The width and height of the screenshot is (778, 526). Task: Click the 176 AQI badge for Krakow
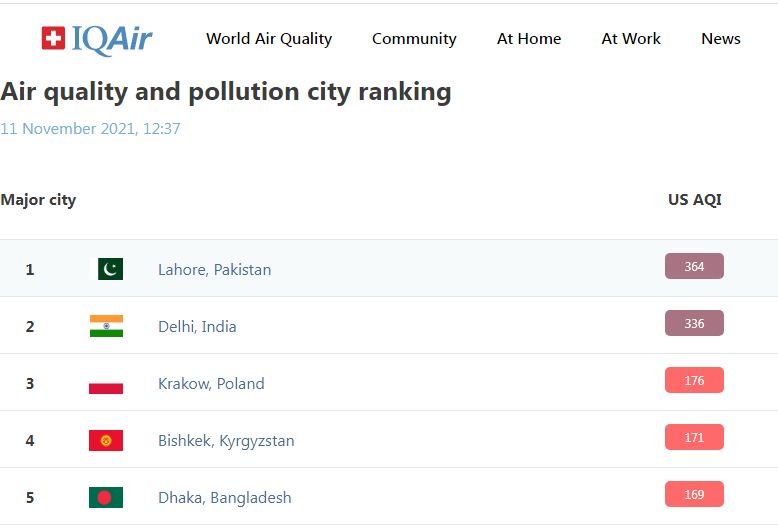pos(694,381)
